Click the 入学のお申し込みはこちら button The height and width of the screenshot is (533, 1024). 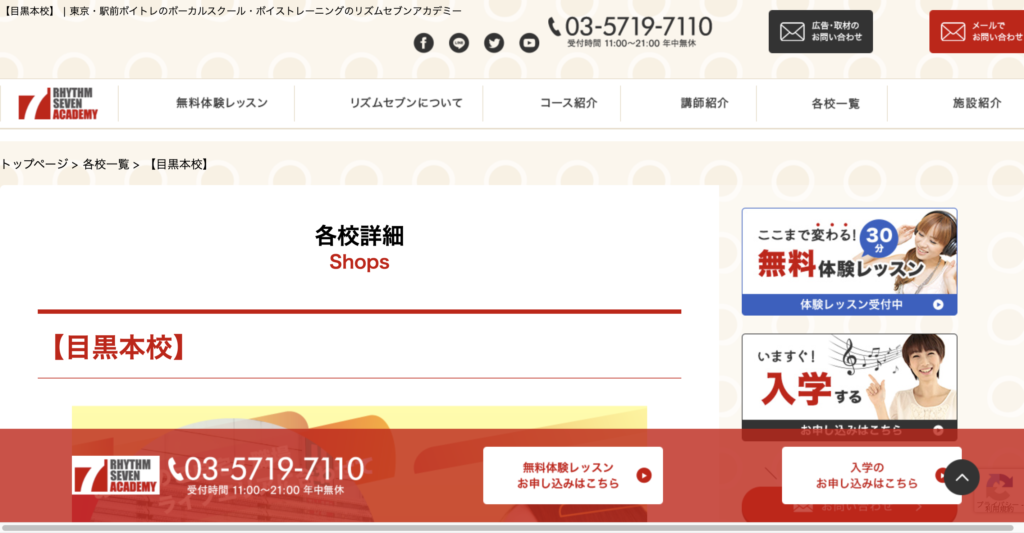click(871, 476)
